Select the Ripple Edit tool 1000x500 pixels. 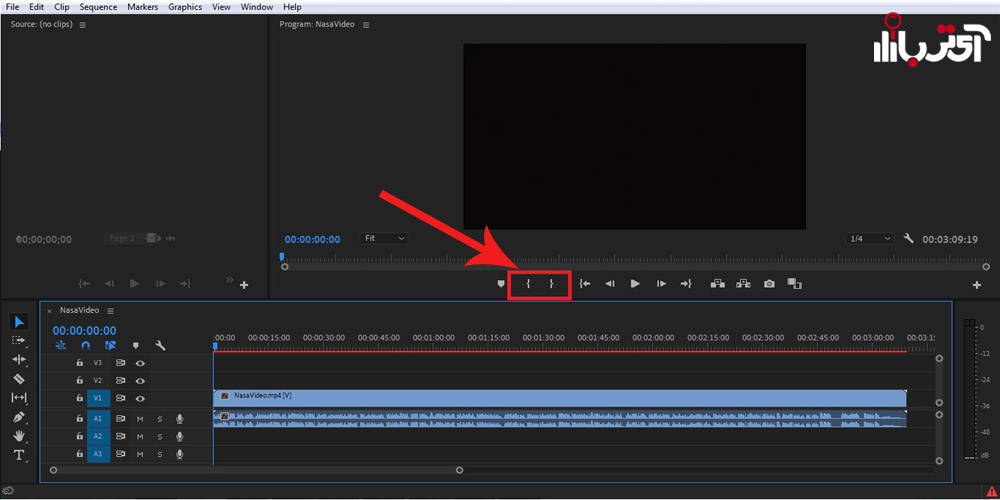click(18, 360)
